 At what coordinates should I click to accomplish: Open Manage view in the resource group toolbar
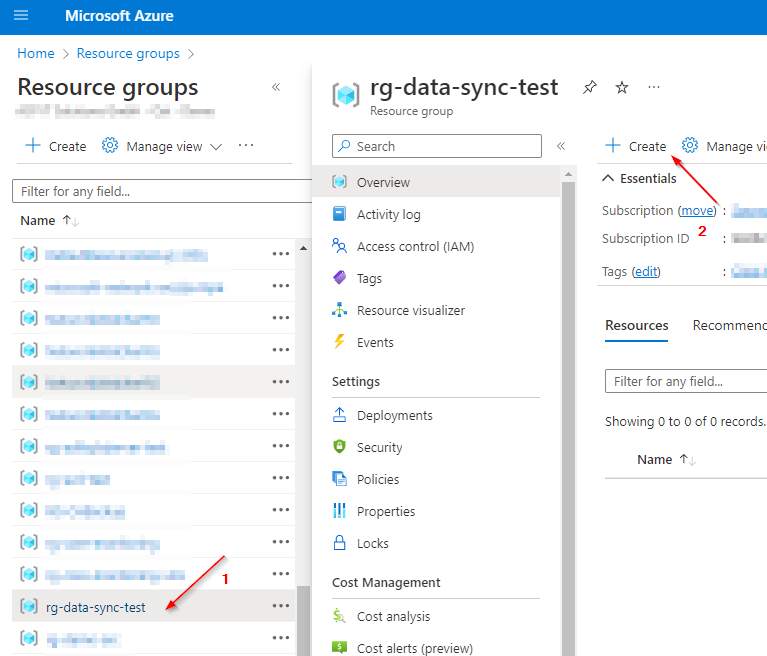point(724,146)
